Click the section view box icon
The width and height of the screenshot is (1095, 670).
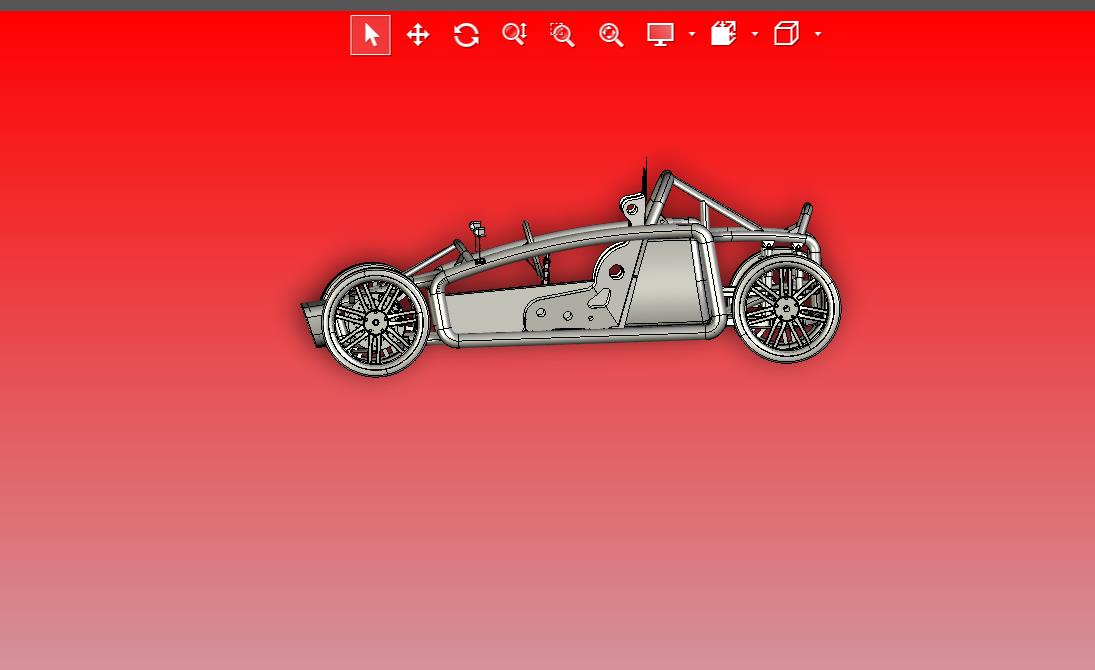pos(723,34)
